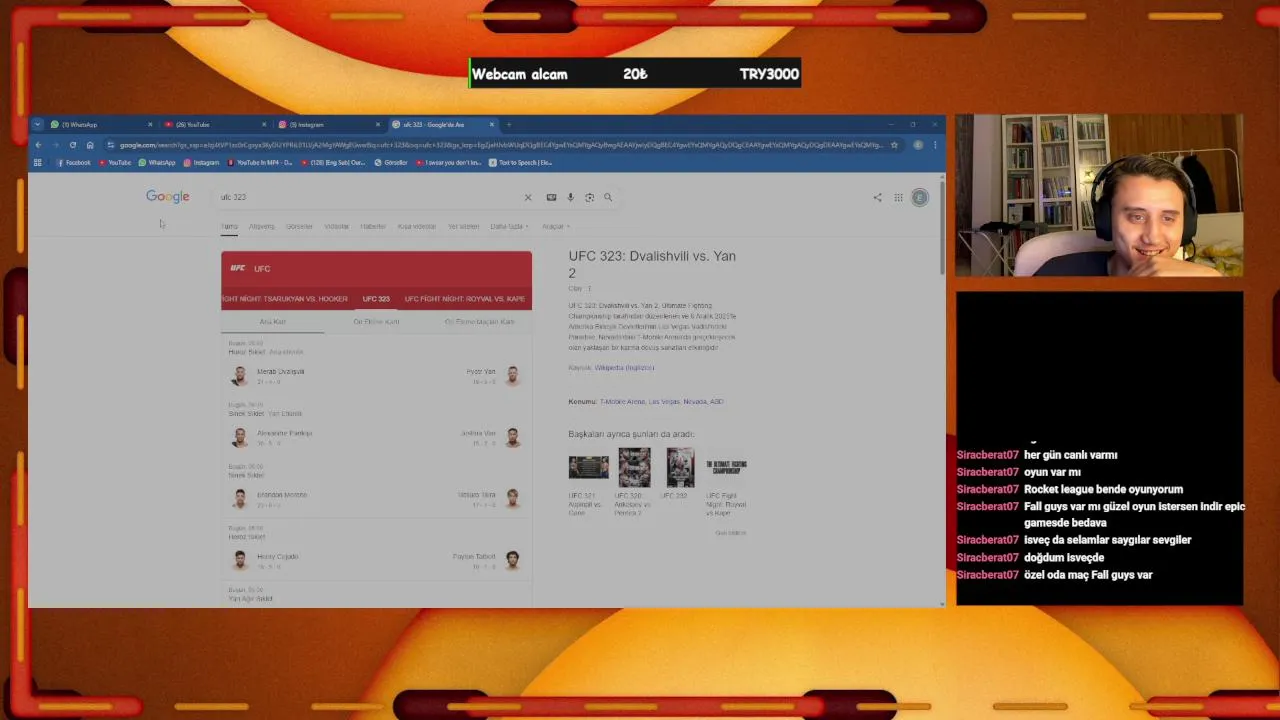The width and height of the screenshot is (1280, 720).
Task: Click the share icon on results page
Action: pos(877,197)
